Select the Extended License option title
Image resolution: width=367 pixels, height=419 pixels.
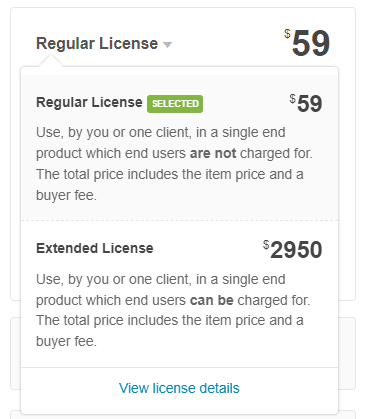[x=95, y=248]
